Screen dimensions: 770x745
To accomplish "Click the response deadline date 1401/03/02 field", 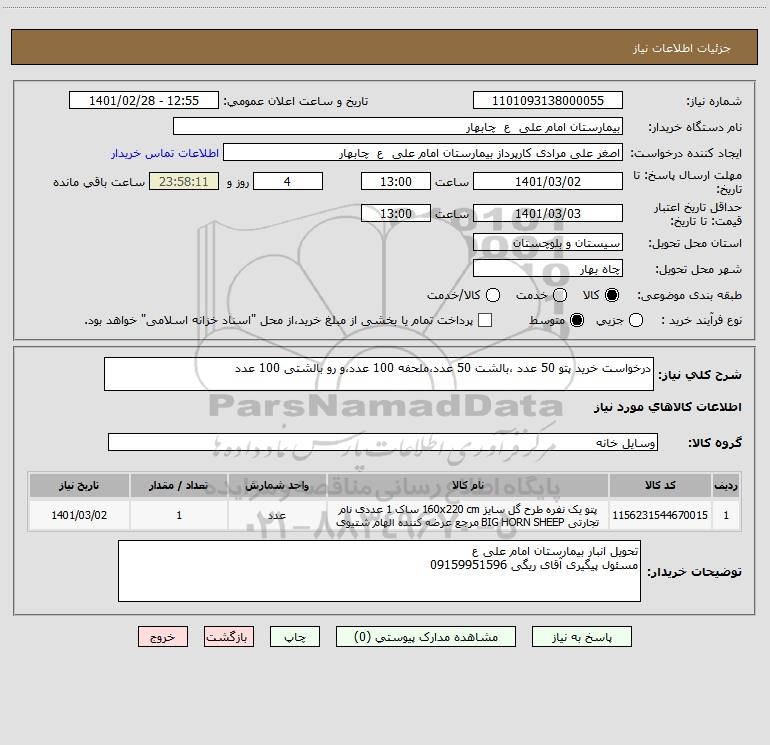I will [548, 181].
